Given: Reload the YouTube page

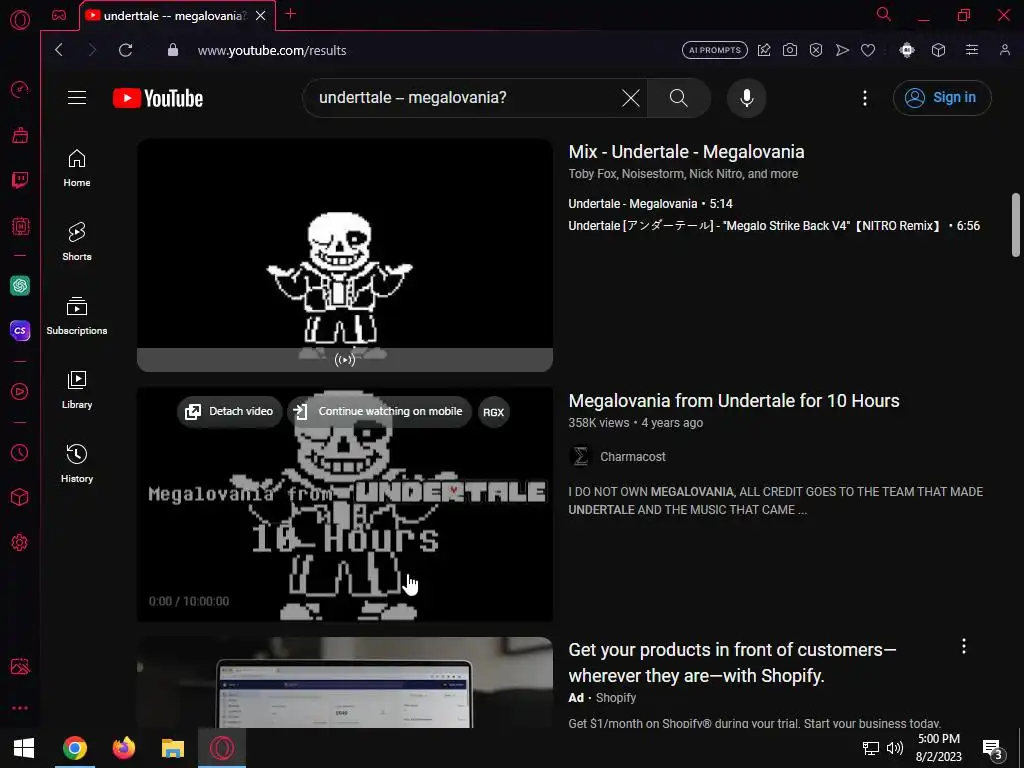Looking at the screenshot, I should click(125, 50).
